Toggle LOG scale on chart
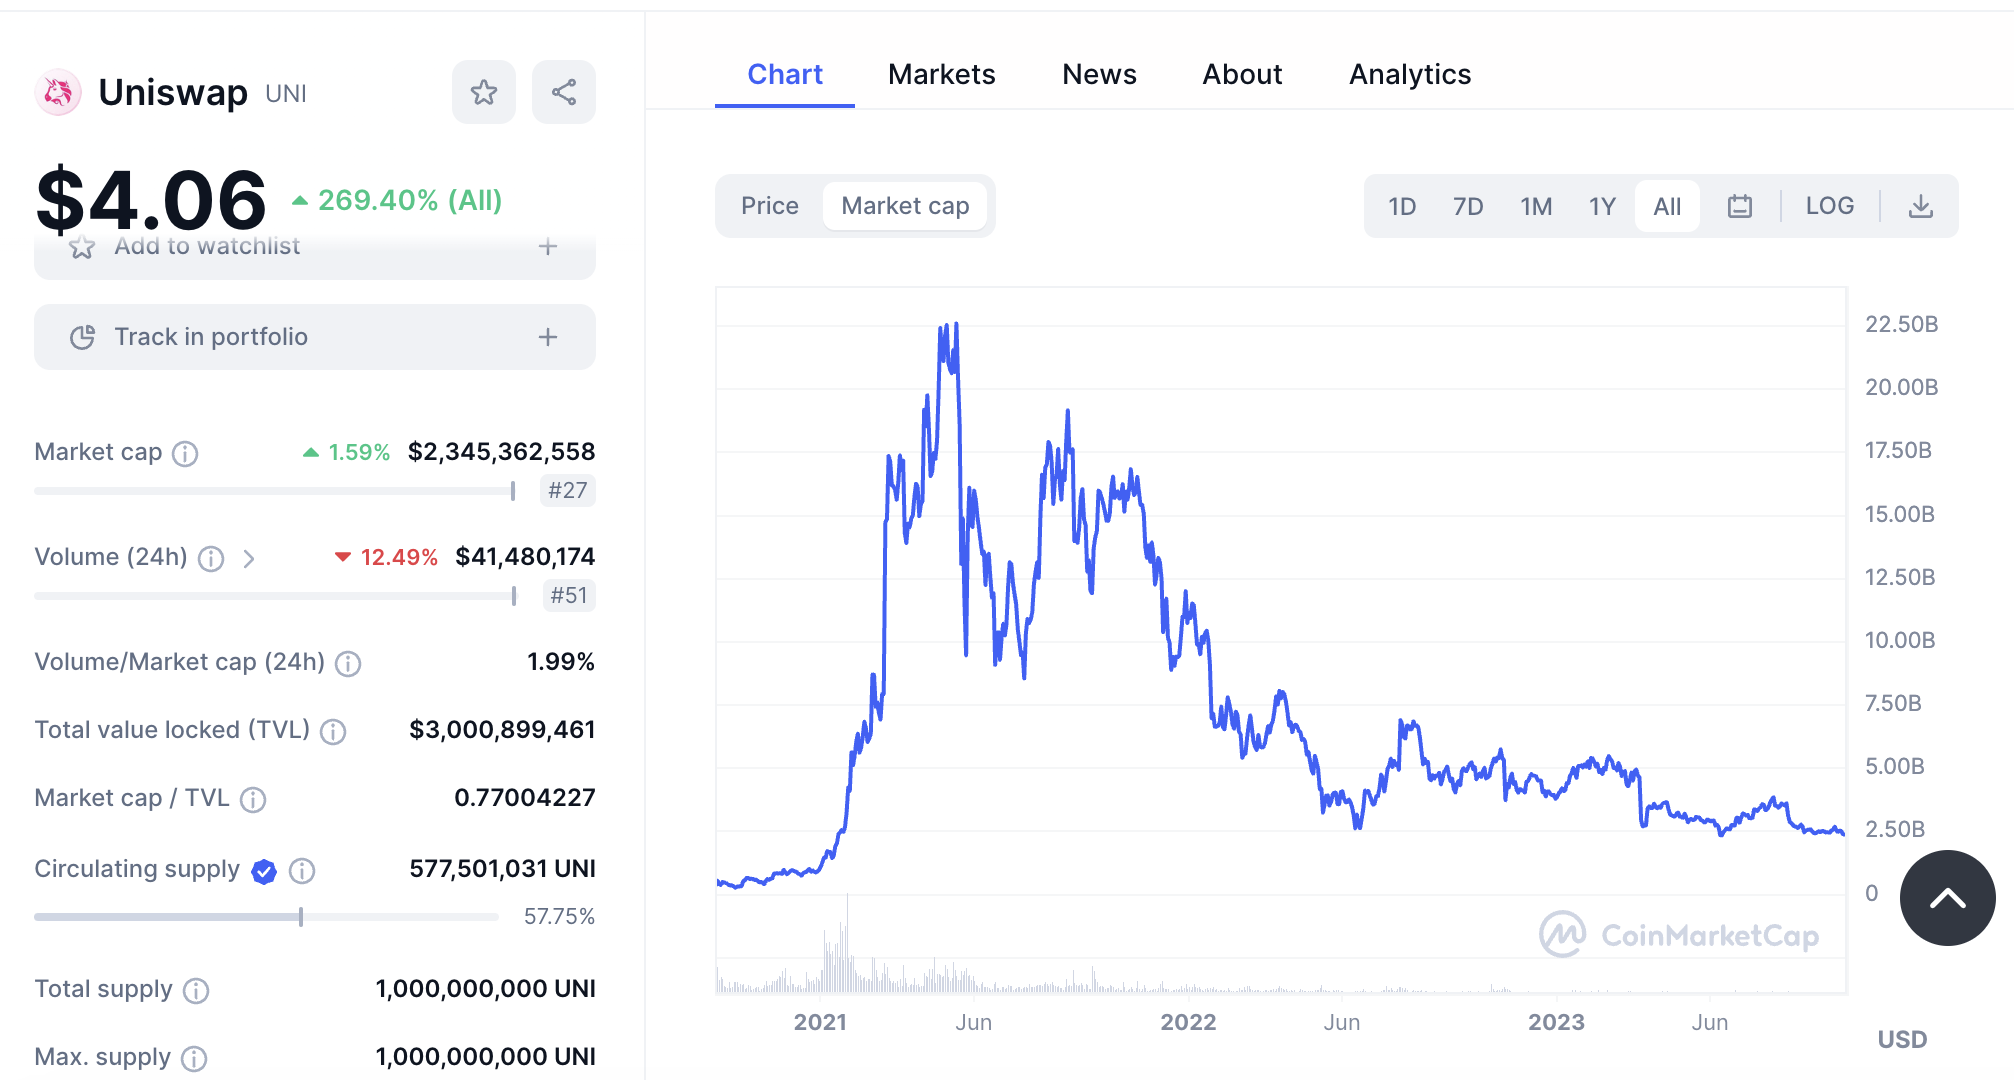The width and height of the screenshot is (2014, 1080). tap(1829, 206)
